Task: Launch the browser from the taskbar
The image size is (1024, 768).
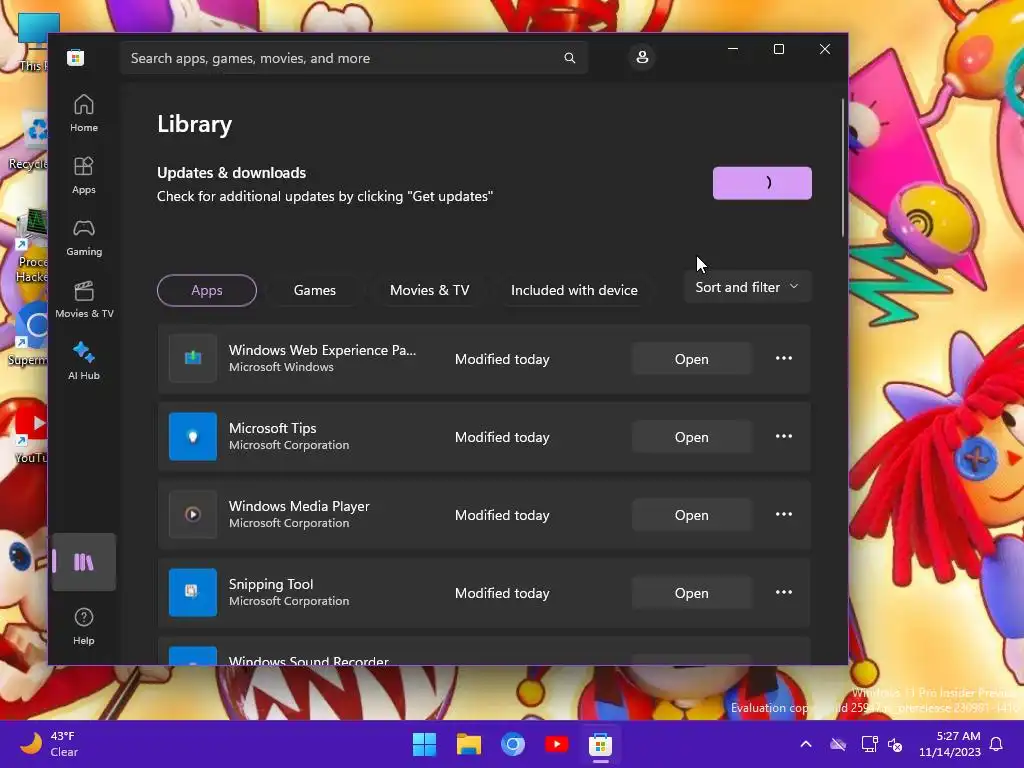Action: tap(513, 744)
